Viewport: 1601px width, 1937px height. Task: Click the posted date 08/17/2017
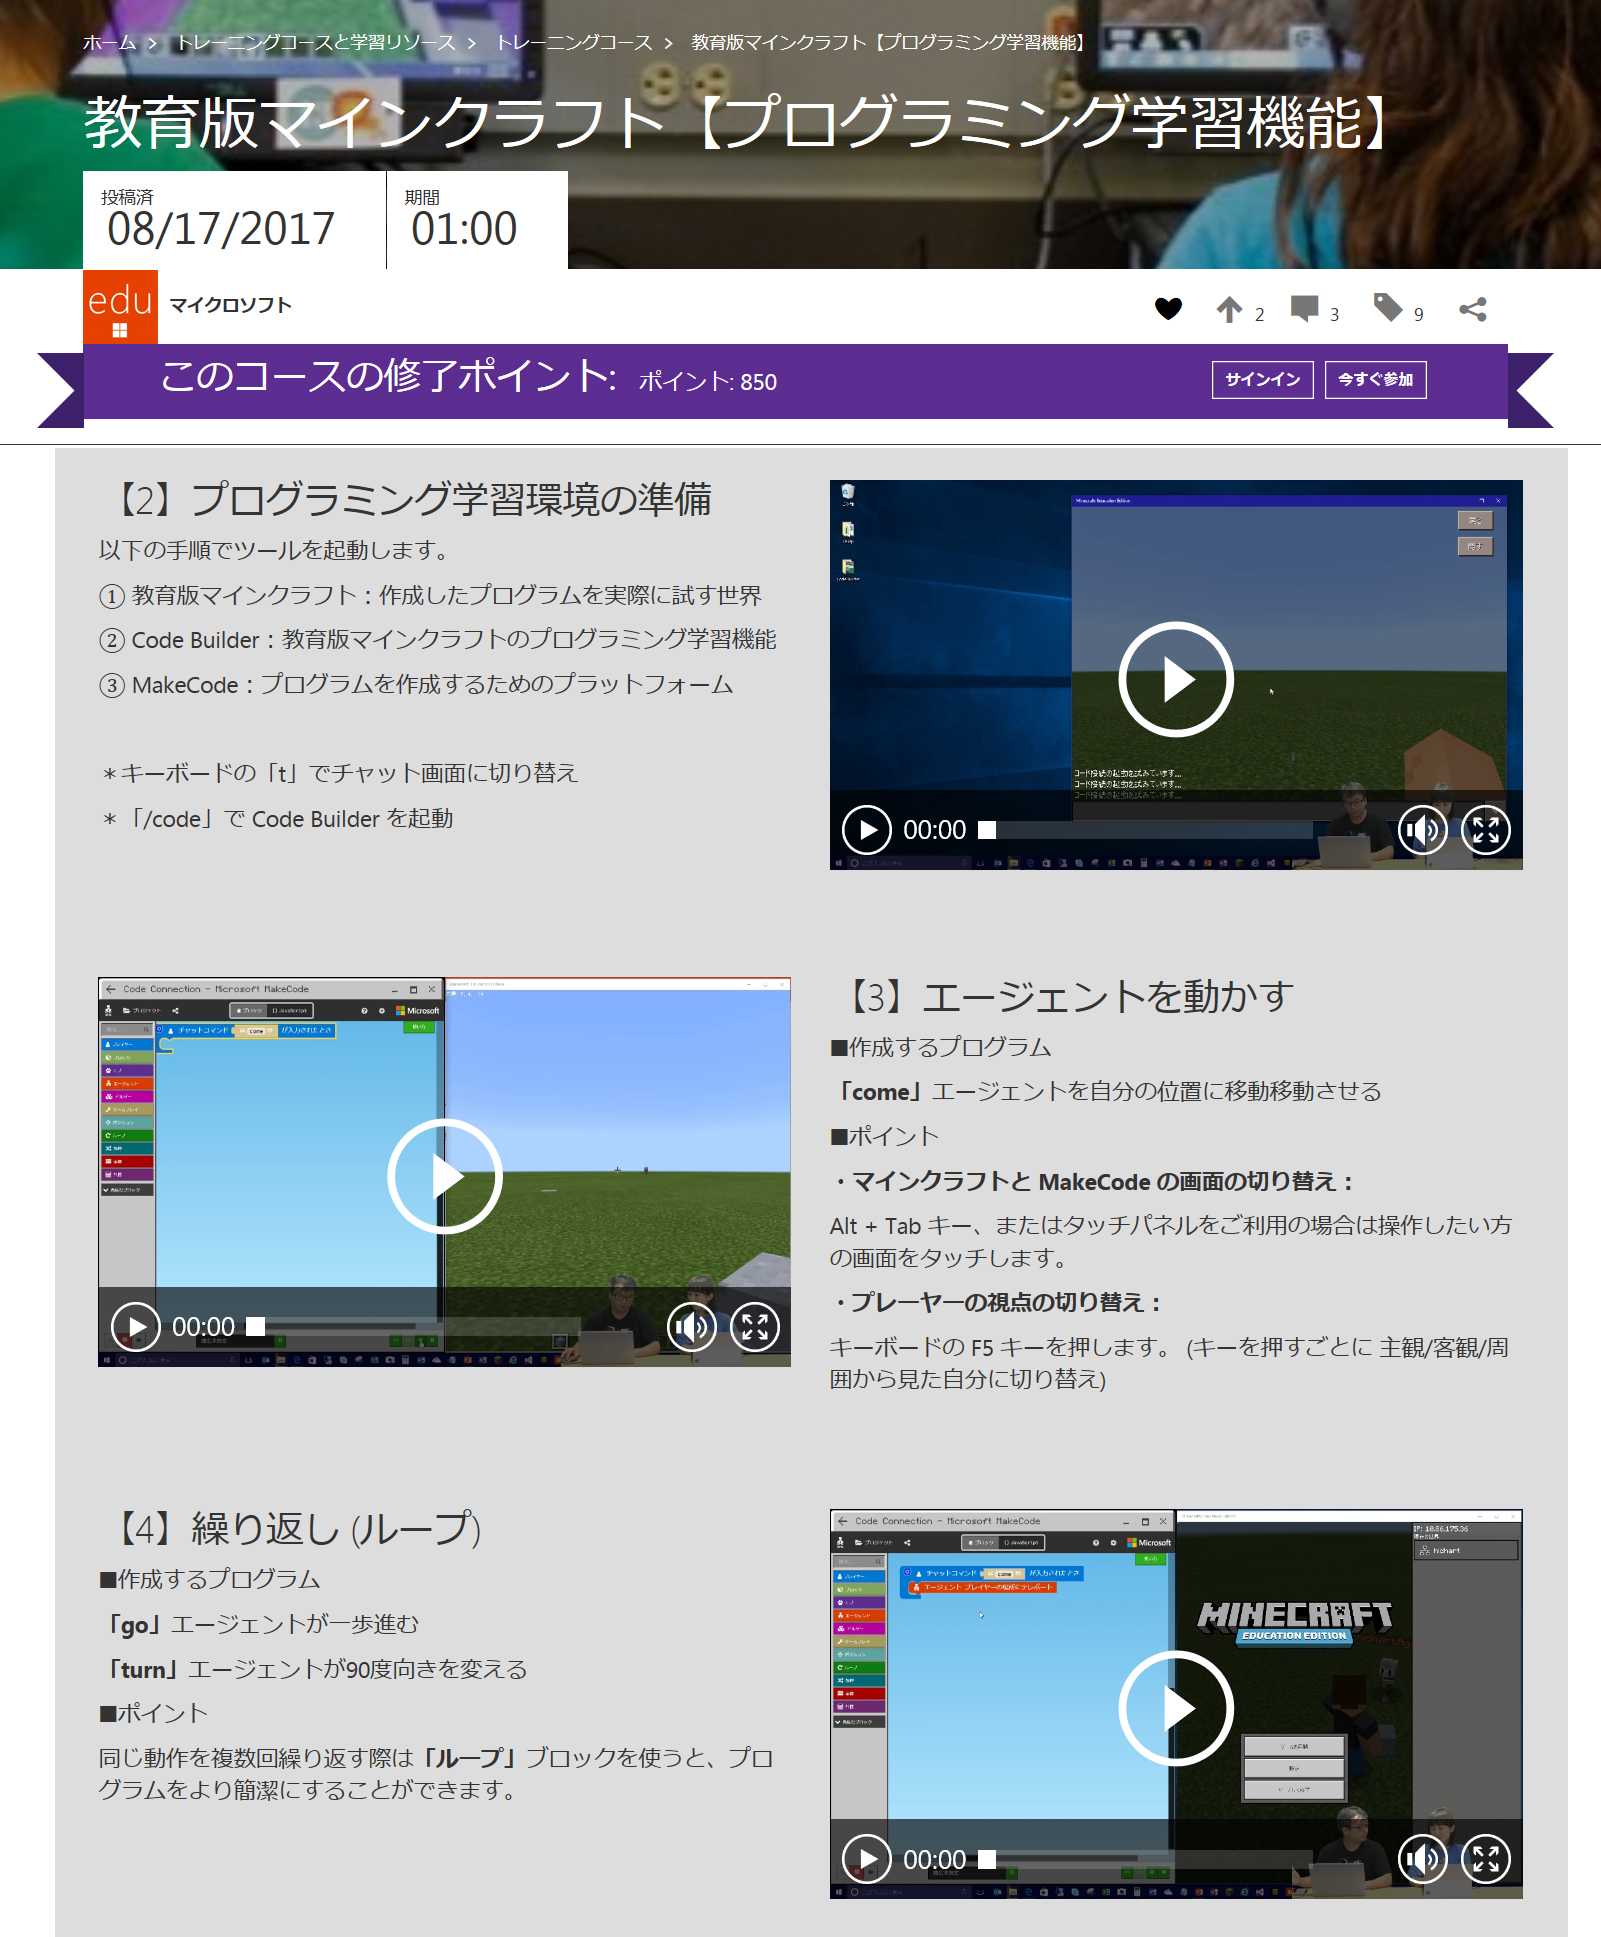pyautogui.click(x=221, y=229)
